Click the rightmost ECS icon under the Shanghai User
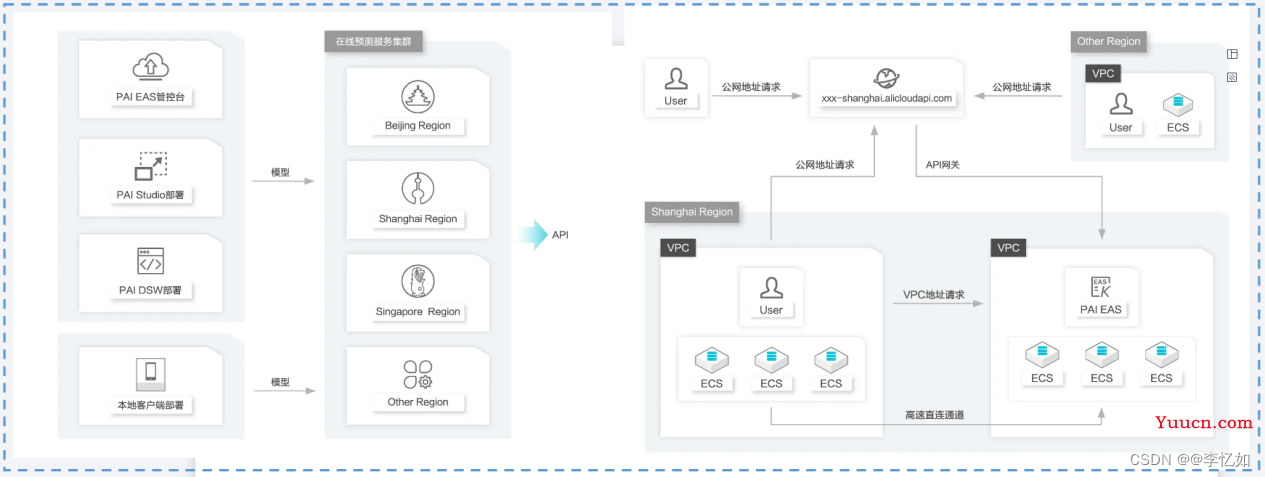Image resolution: width=1265 pixels, height=477 pixels. pyautogui.click(x=830, y=360)
